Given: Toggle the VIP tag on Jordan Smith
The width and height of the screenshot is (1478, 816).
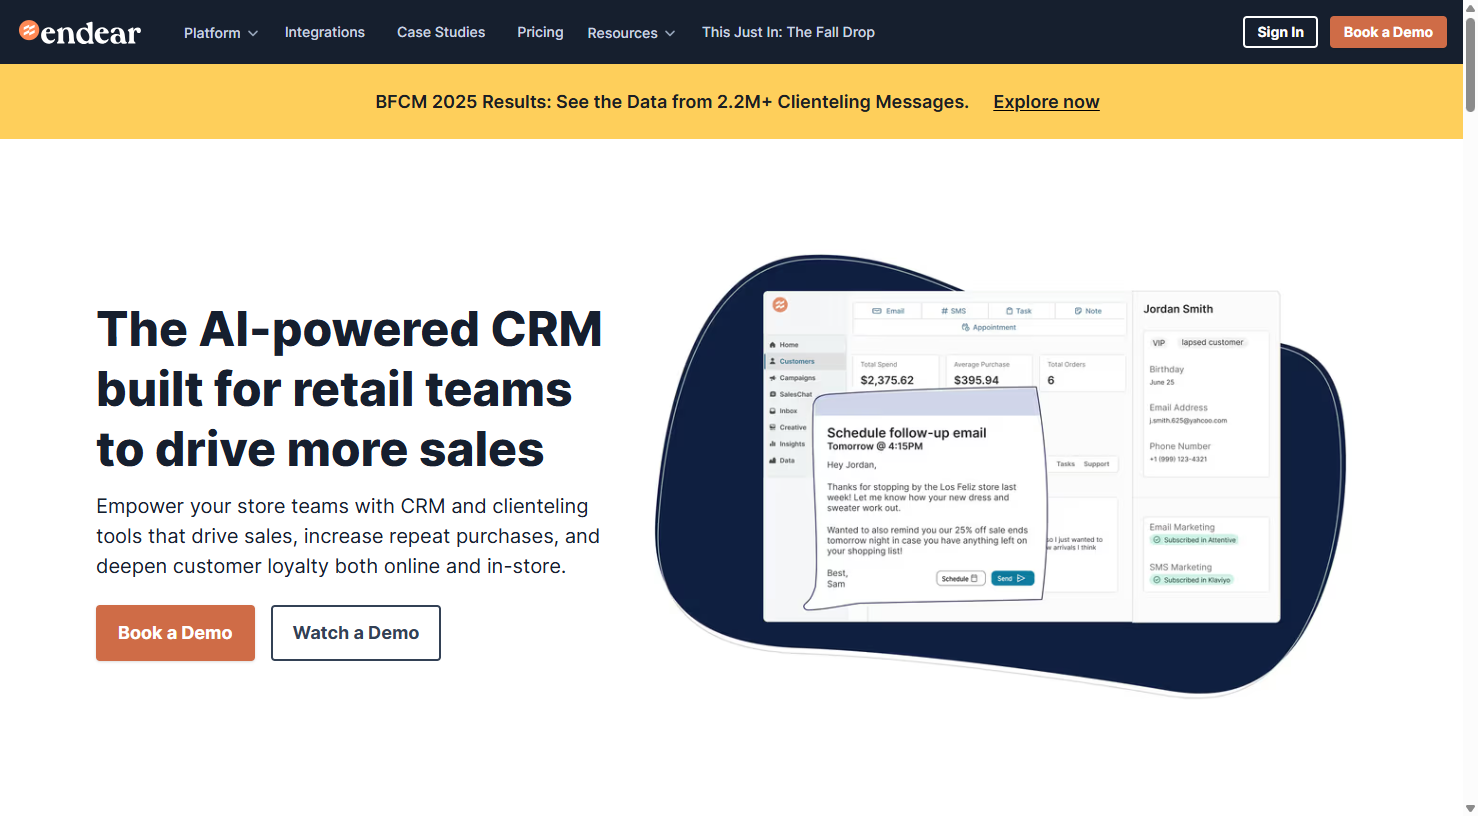Looking at the screenshot, I should (1161, 342).
